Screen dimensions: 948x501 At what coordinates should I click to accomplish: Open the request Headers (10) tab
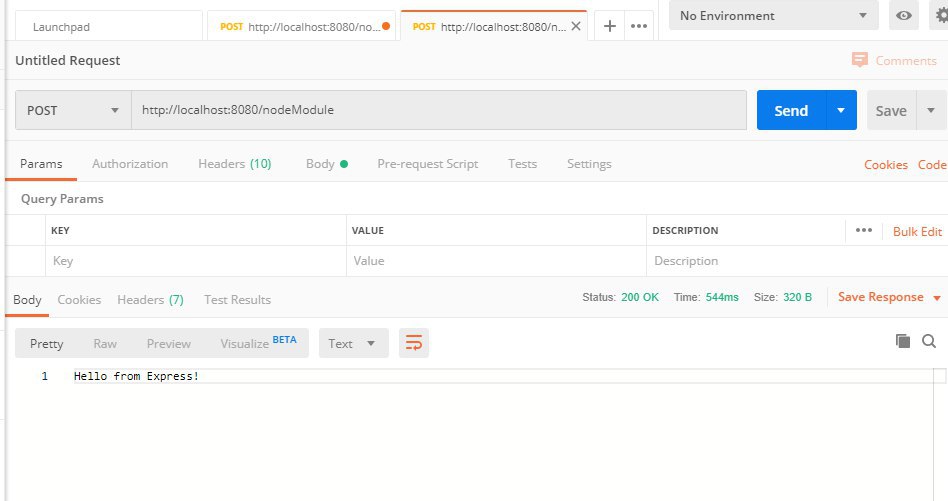click(x=235, y=164)
